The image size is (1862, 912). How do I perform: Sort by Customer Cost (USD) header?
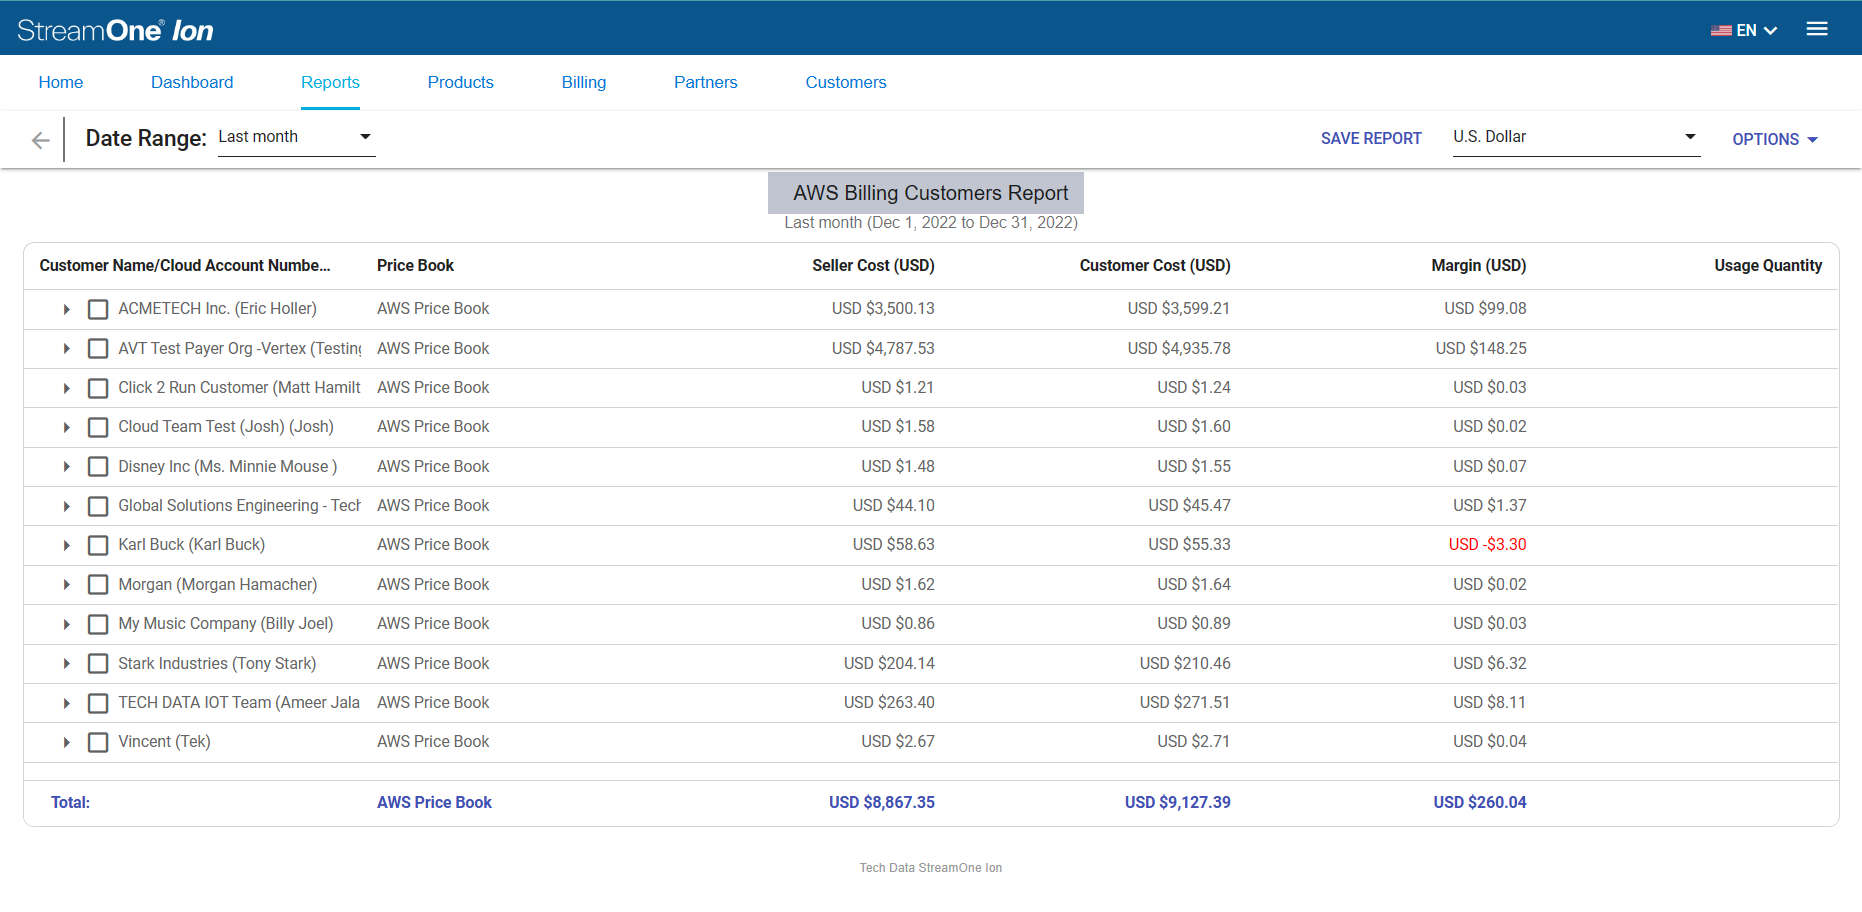1155,266
